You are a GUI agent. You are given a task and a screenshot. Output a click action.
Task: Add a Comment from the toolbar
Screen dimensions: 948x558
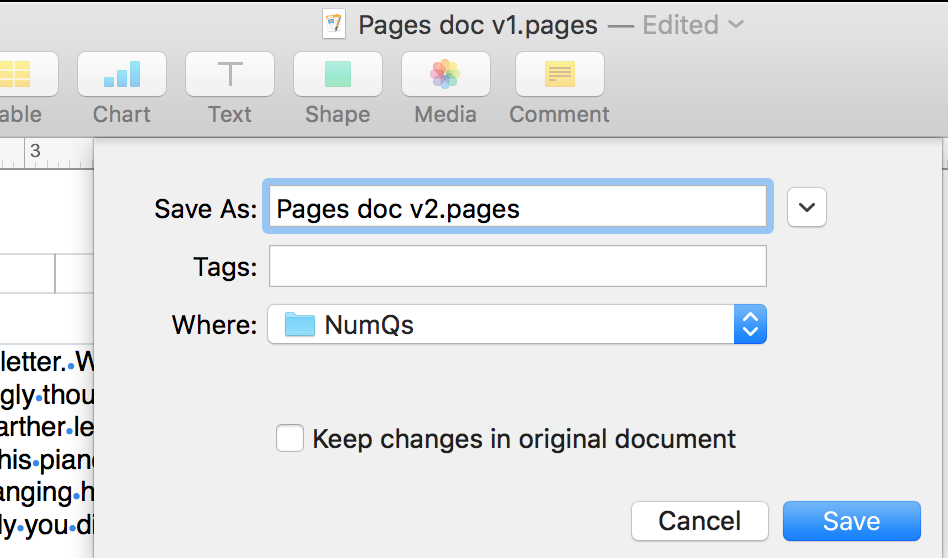(559, 75)
